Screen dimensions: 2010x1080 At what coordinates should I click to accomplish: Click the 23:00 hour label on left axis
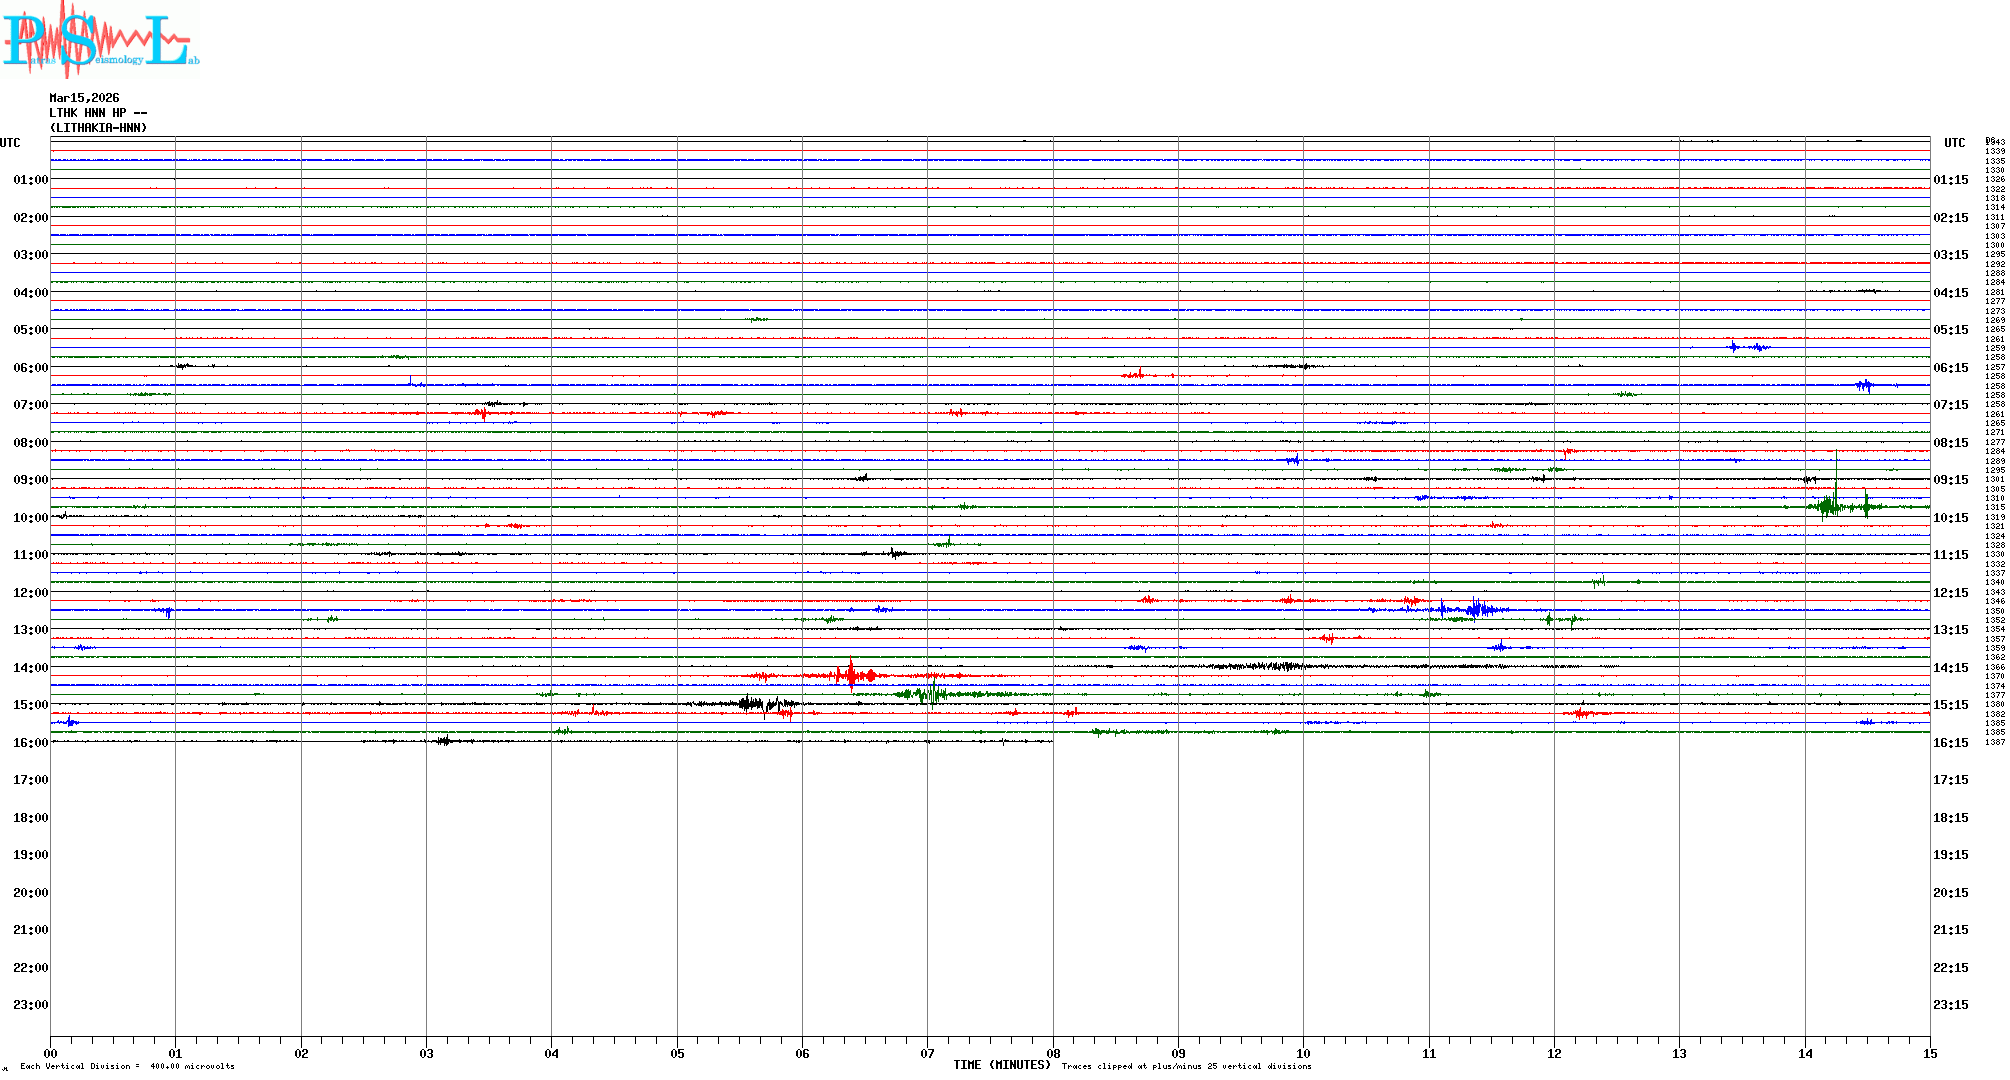click(30, 1005)
